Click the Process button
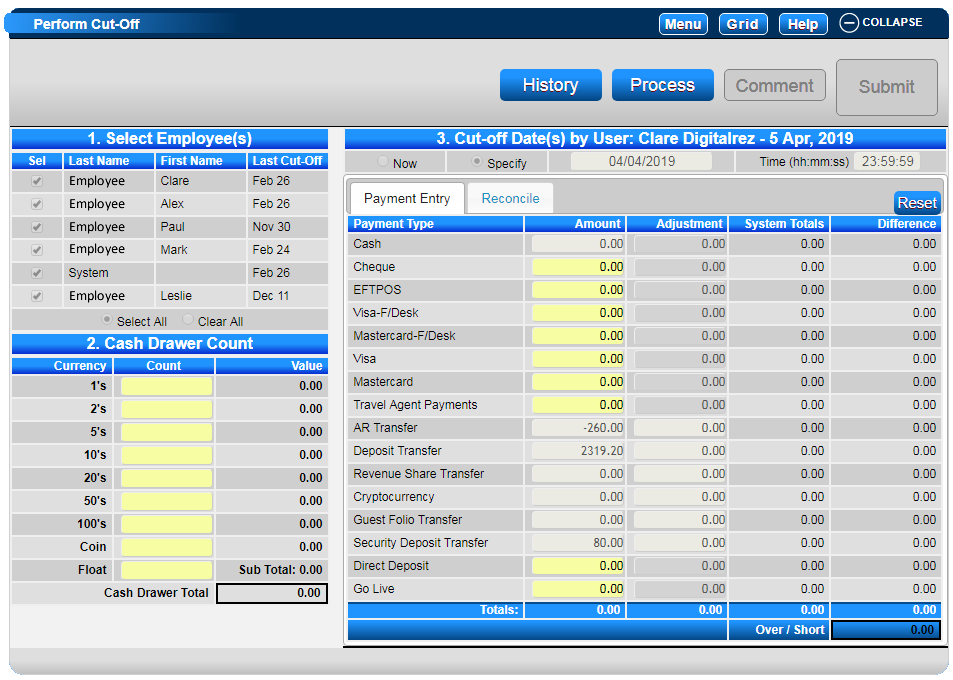The width and height of the screenshot is (953, 680). click(662, 85)
